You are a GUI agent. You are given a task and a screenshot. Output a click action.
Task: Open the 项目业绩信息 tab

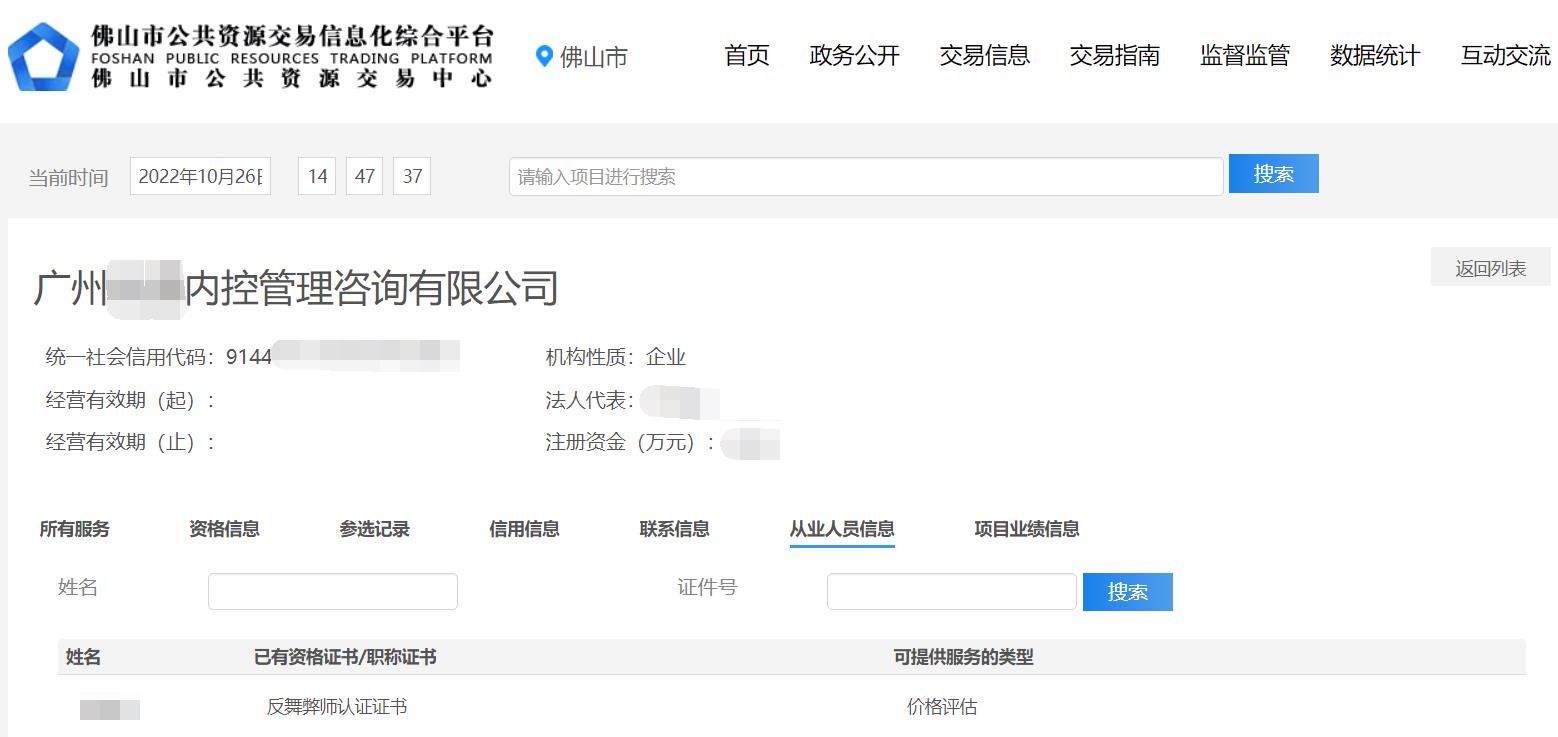click(x=1026, y=529)
